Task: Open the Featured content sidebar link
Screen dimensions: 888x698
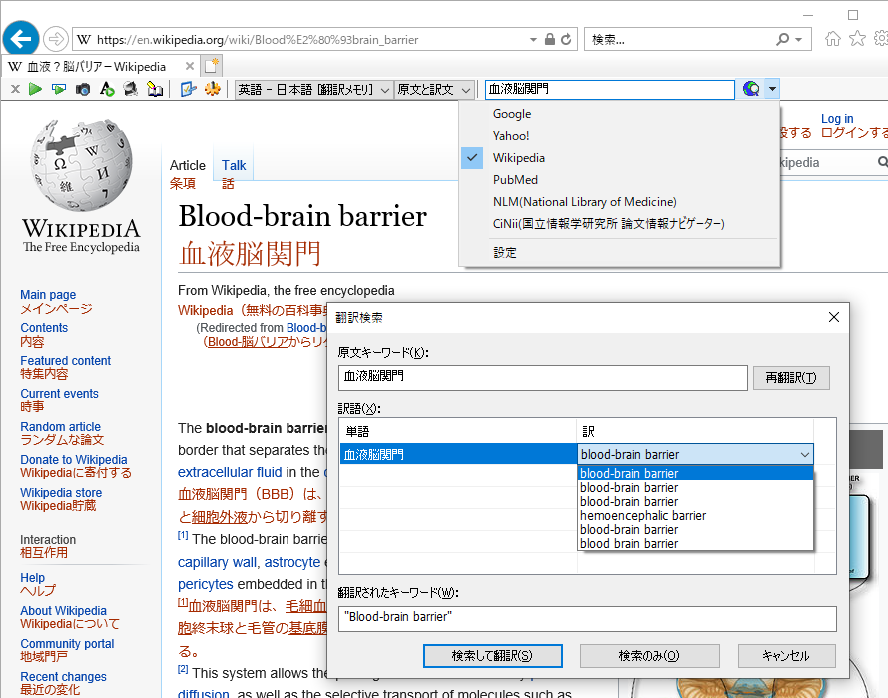Action: (66, 361)
